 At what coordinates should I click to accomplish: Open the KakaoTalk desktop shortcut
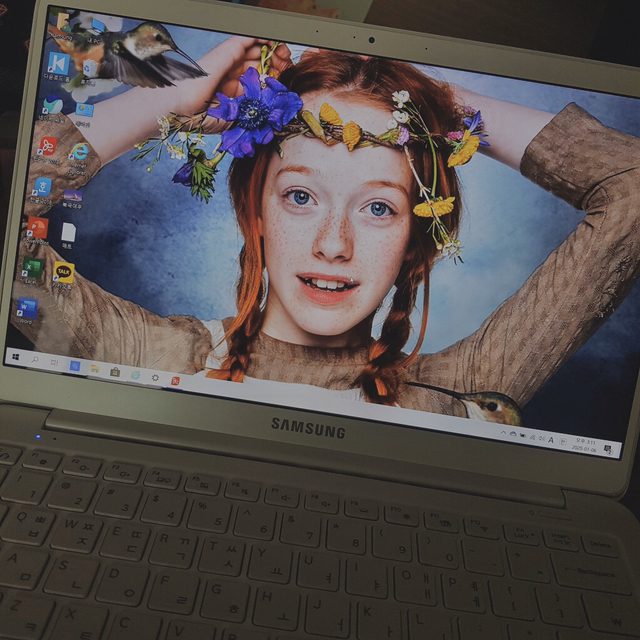(x=63, y=275)
